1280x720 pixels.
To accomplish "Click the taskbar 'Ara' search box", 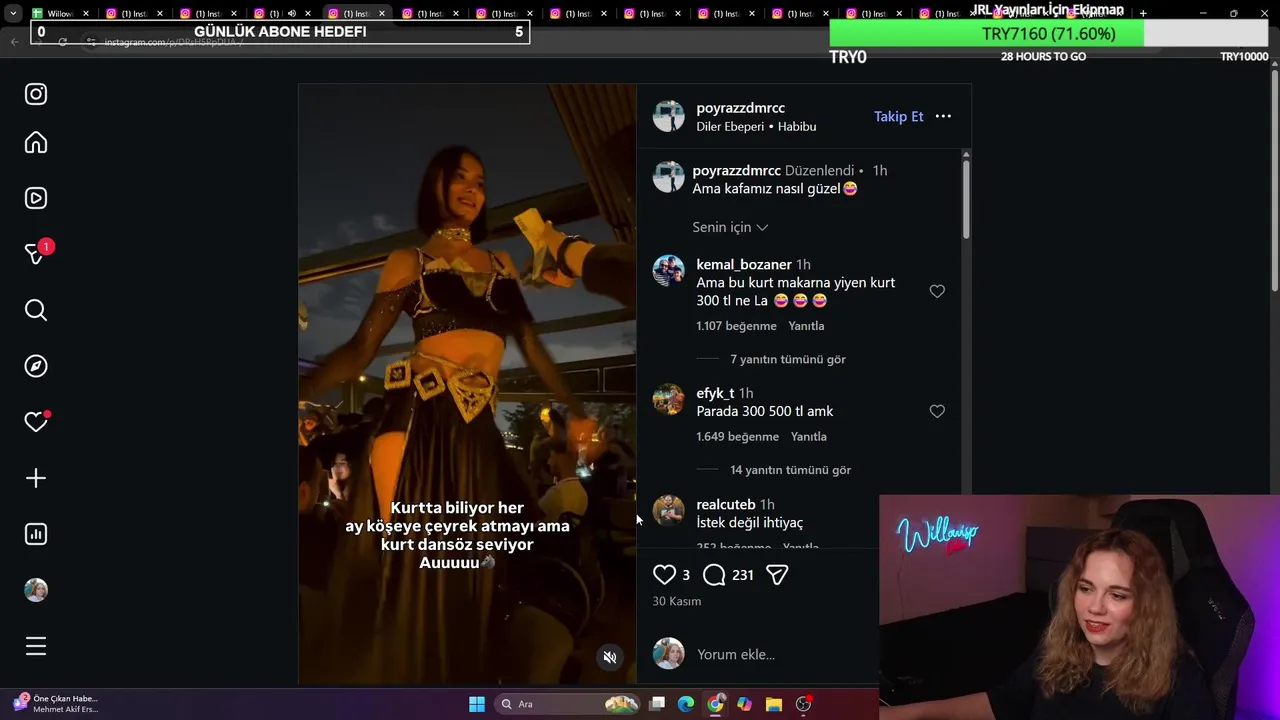I will [x=568, y=704].
